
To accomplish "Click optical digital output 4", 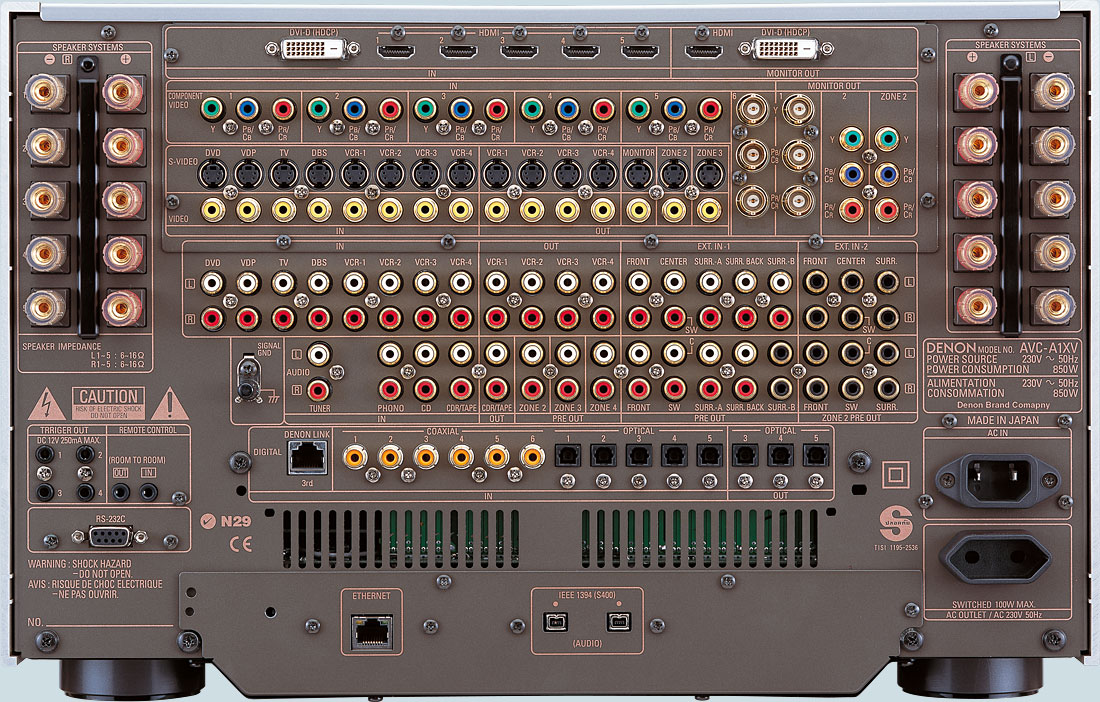I will point(780,456).
